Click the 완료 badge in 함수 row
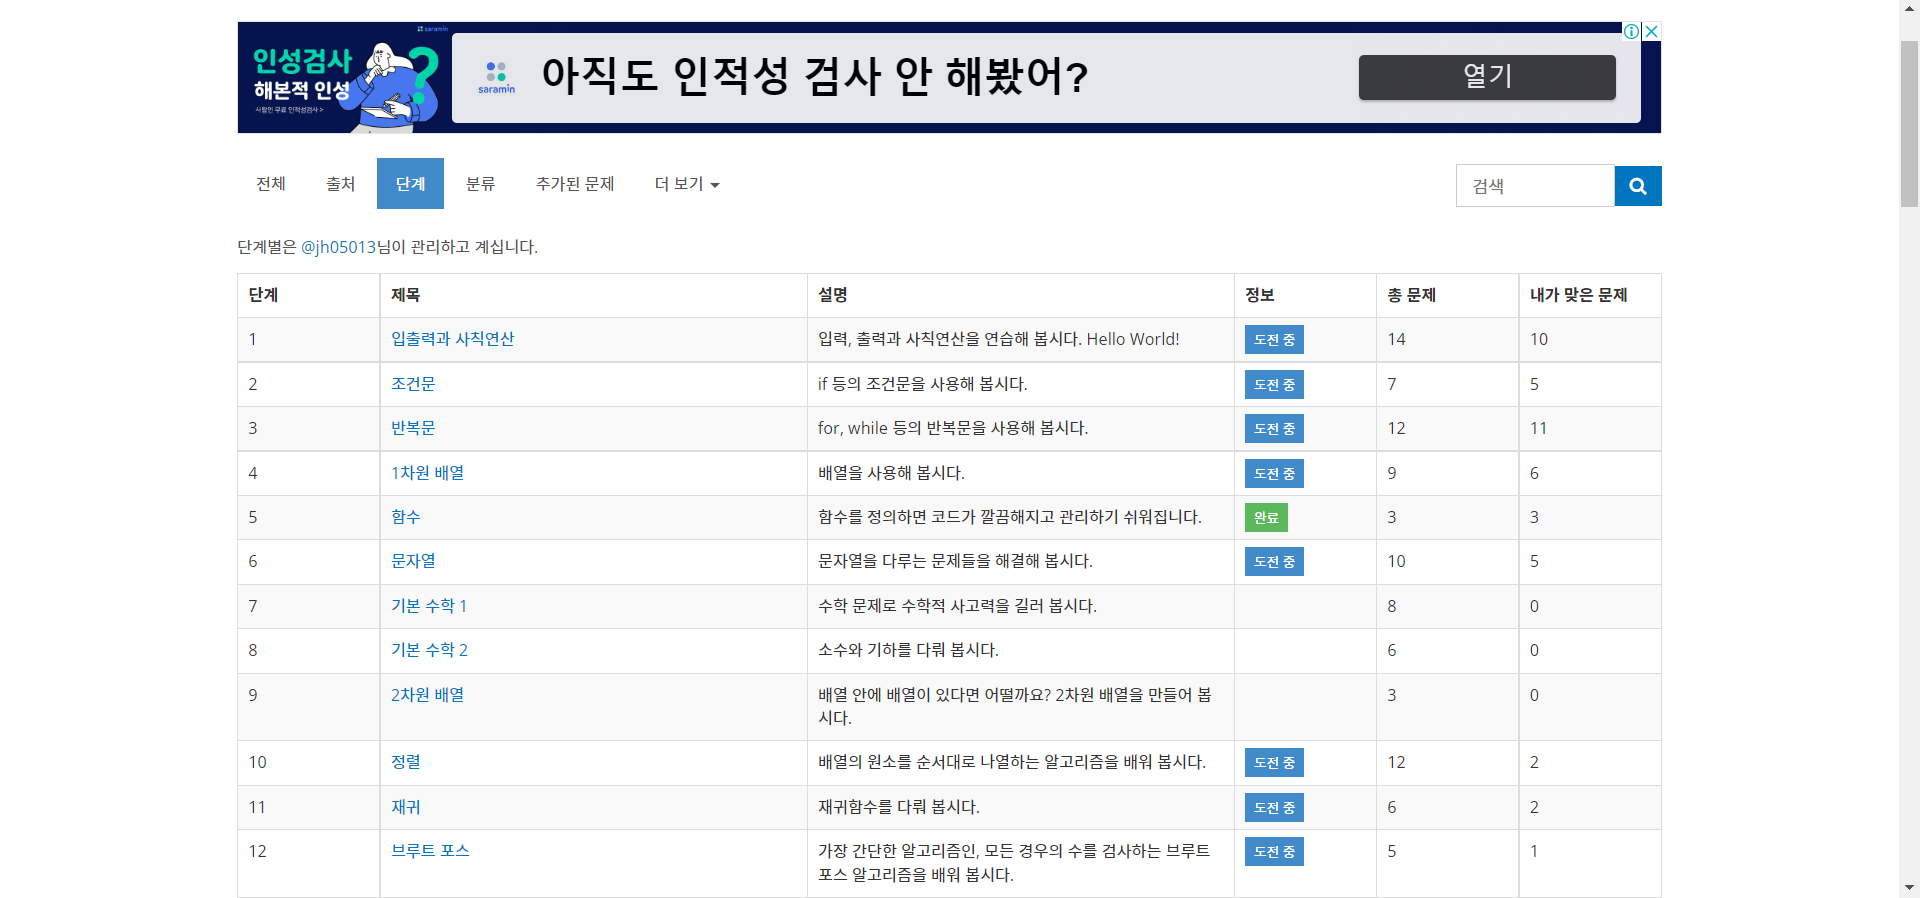 [1266, 517]
